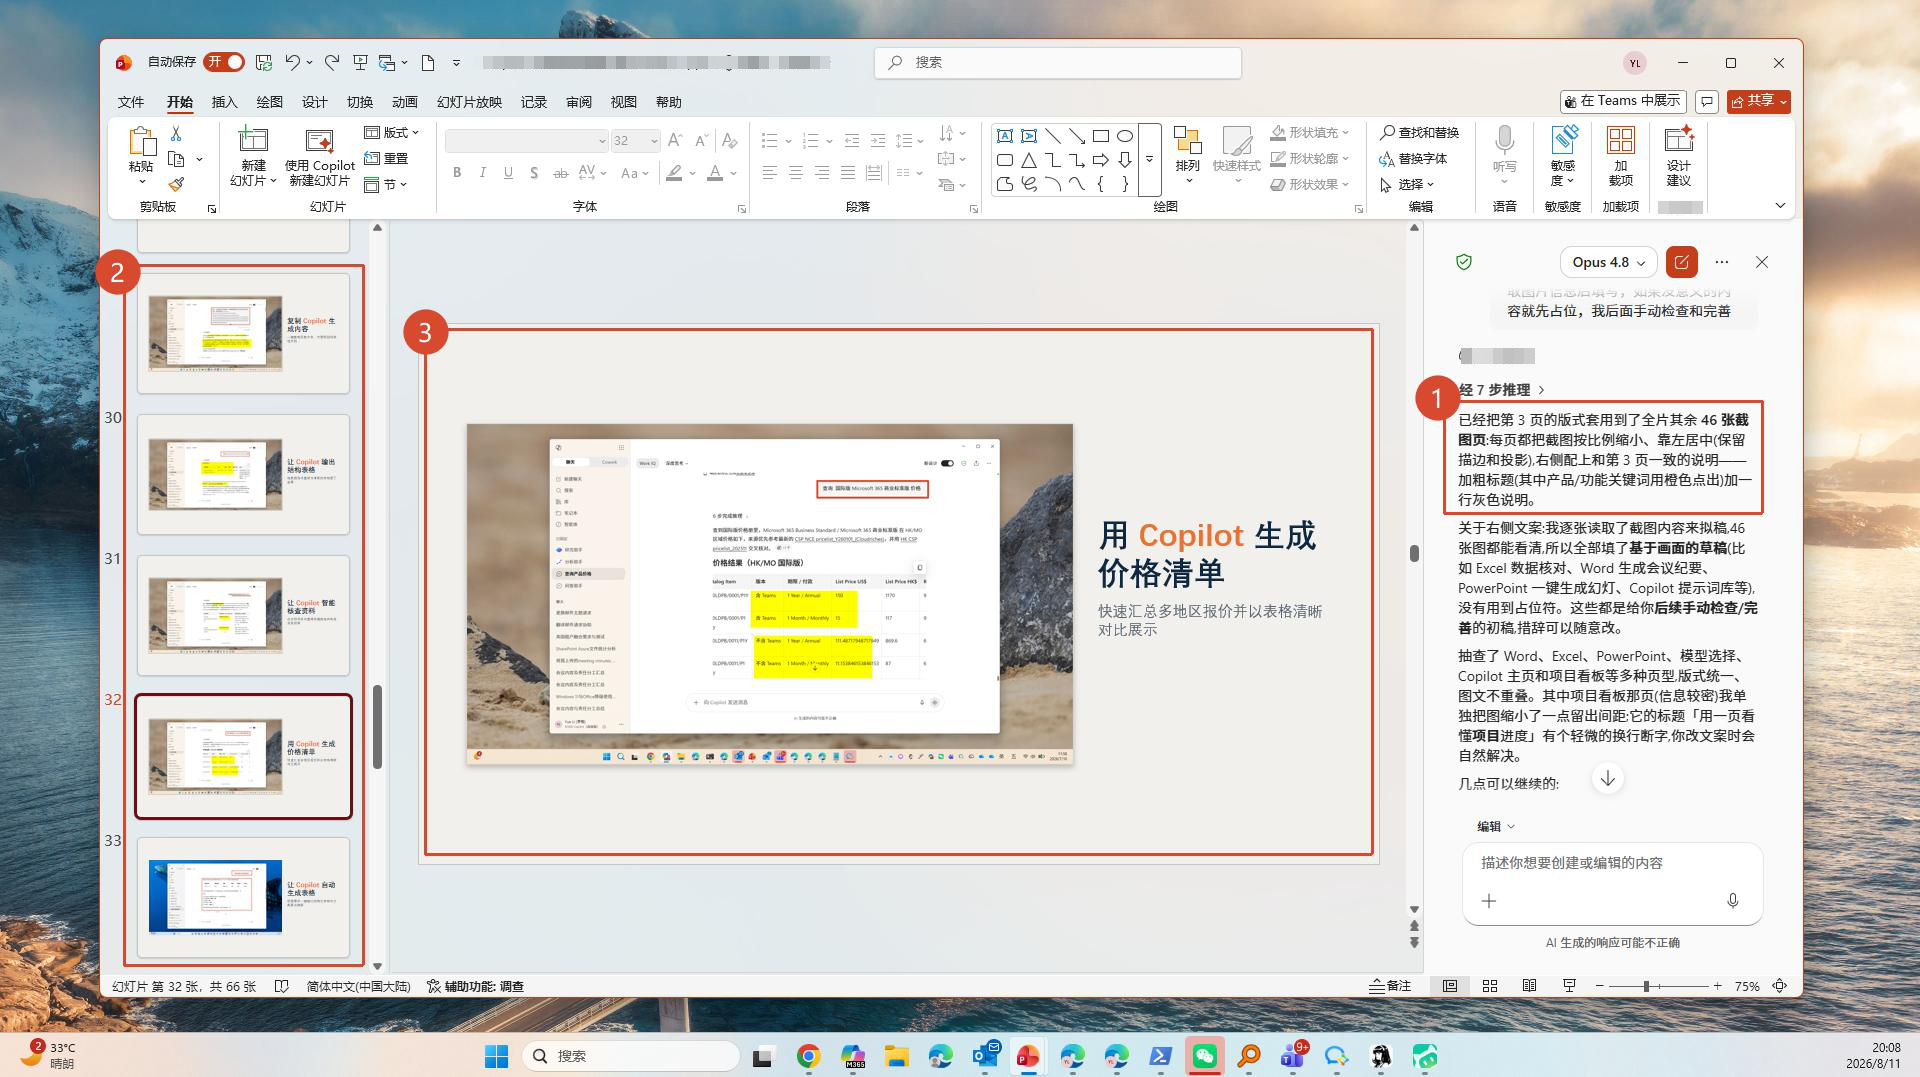Viewport: 1920px width, 1077px height.
Task: Open the 设计 ribbon tab
Action: pos(315,102)
